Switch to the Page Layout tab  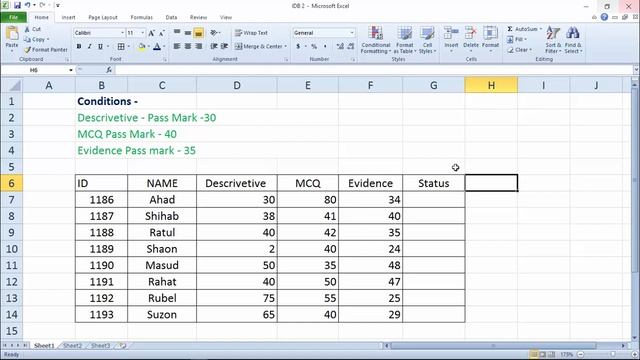[103, 17]
